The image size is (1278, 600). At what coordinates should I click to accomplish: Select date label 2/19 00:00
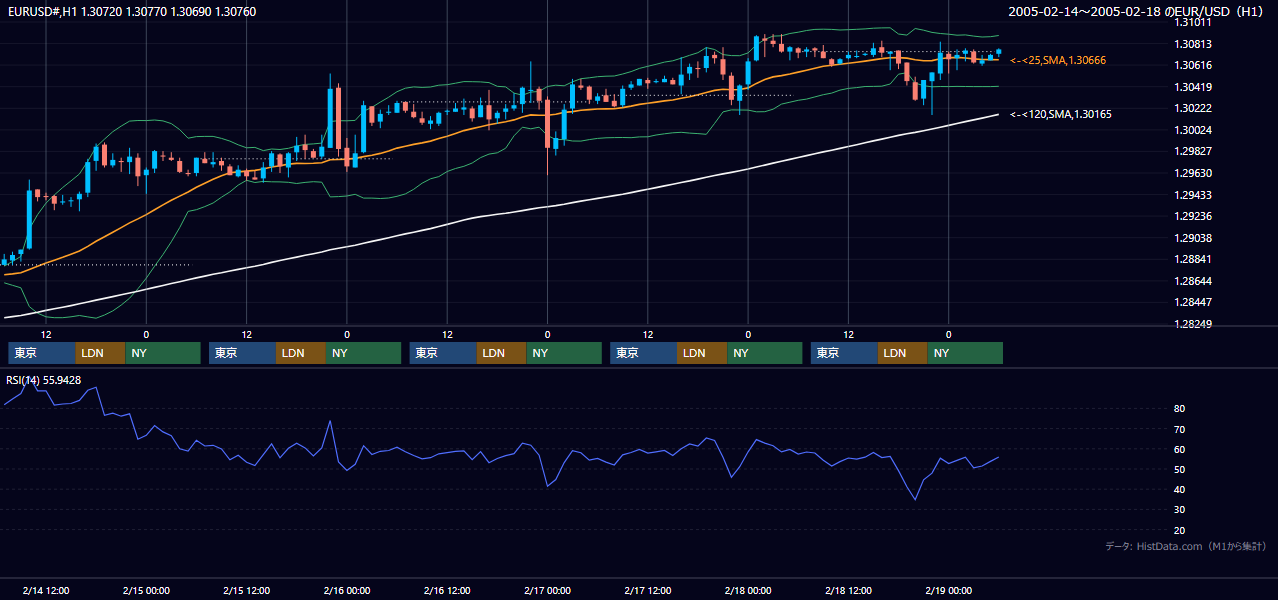(948, 591)
